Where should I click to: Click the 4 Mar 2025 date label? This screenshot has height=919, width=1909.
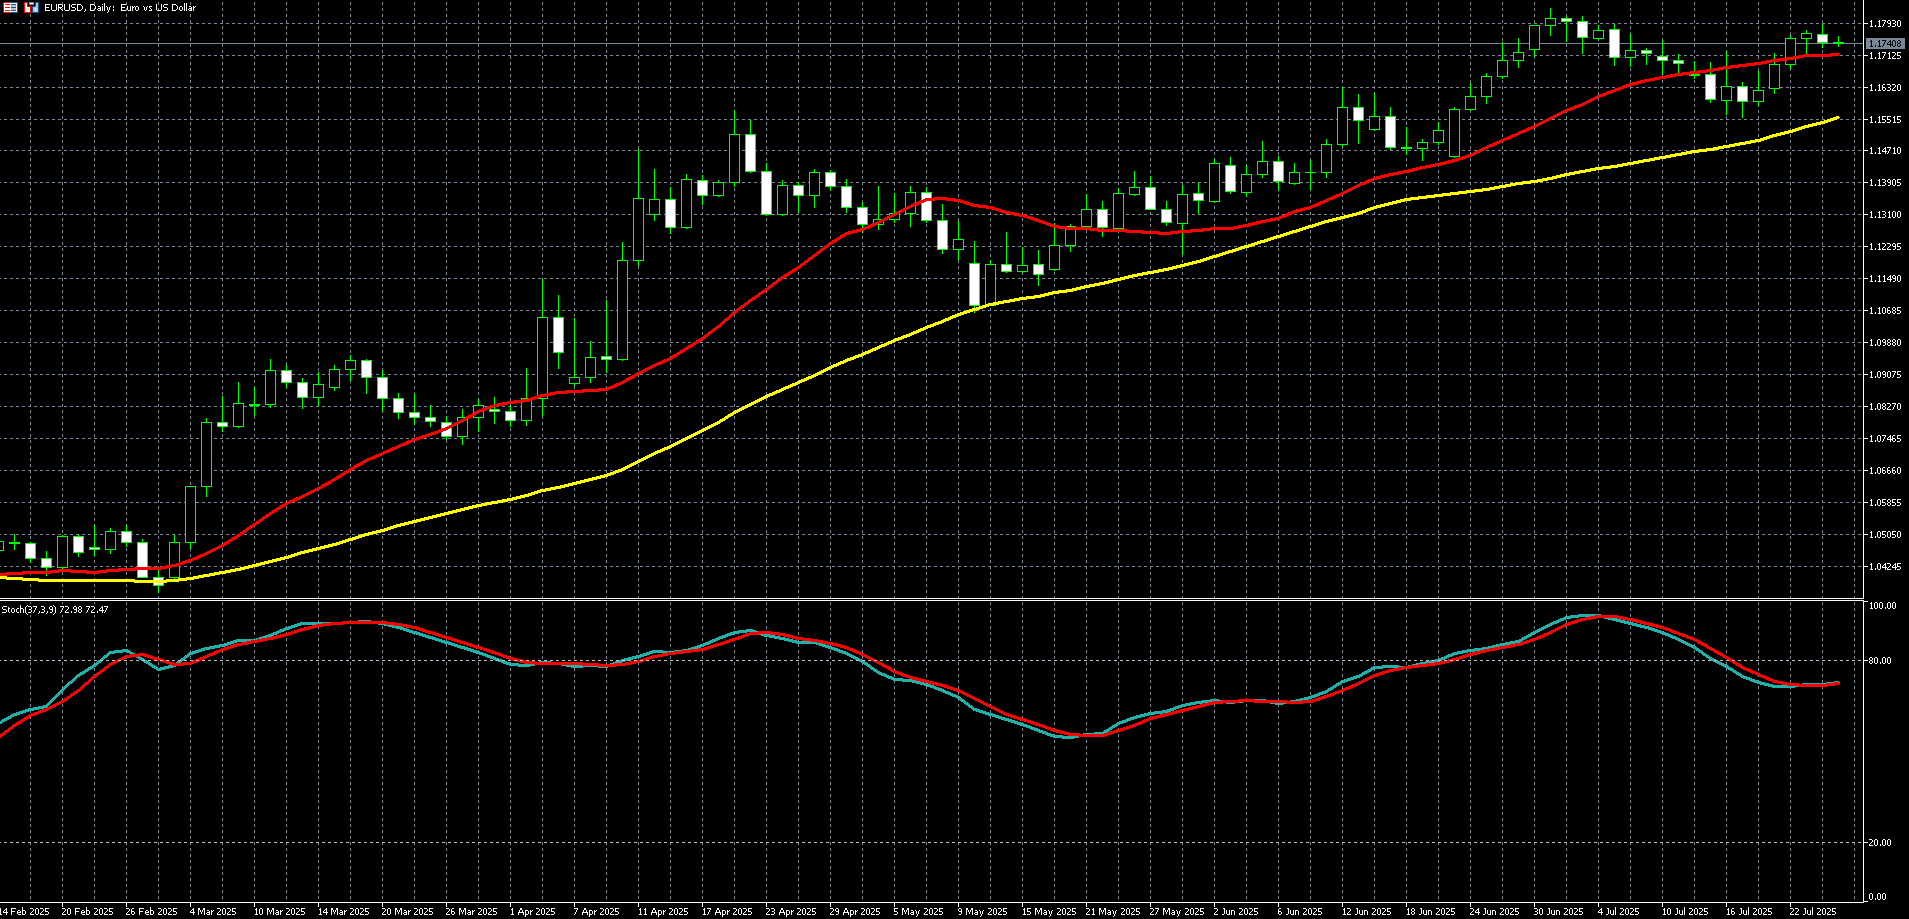point(213,912)
